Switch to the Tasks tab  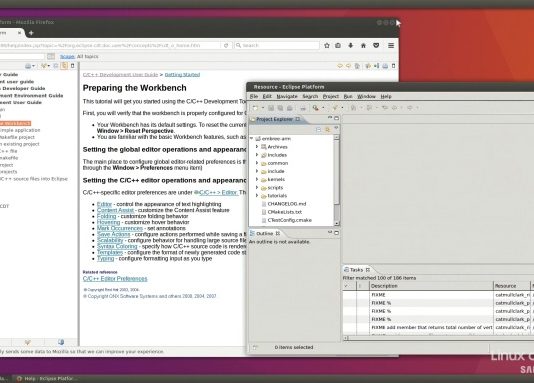[356, 270]
